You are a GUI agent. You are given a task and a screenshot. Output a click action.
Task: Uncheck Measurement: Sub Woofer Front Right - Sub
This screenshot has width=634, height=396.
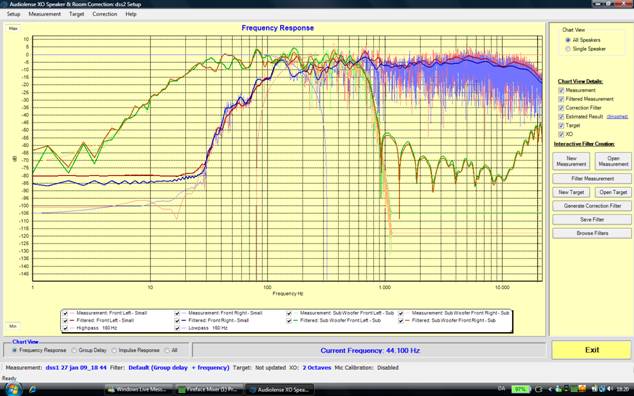401,313
